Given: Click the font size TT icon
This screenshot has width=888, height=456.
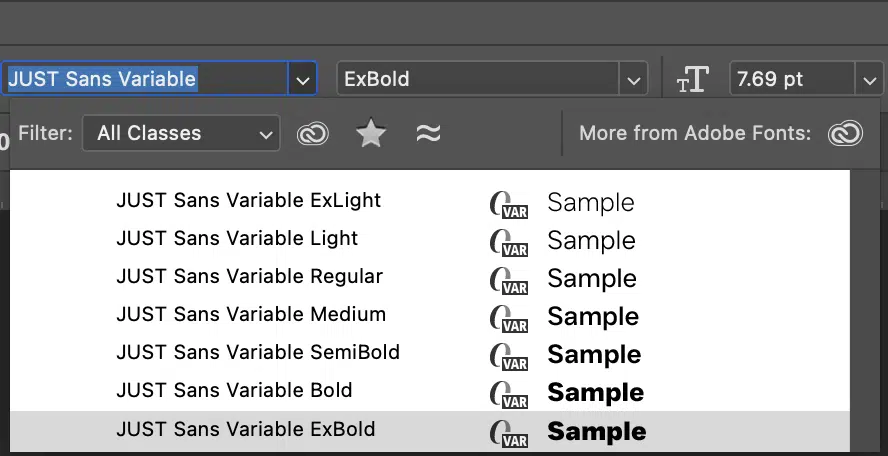Looking at the screenshot, I should (x=693, y=79).
